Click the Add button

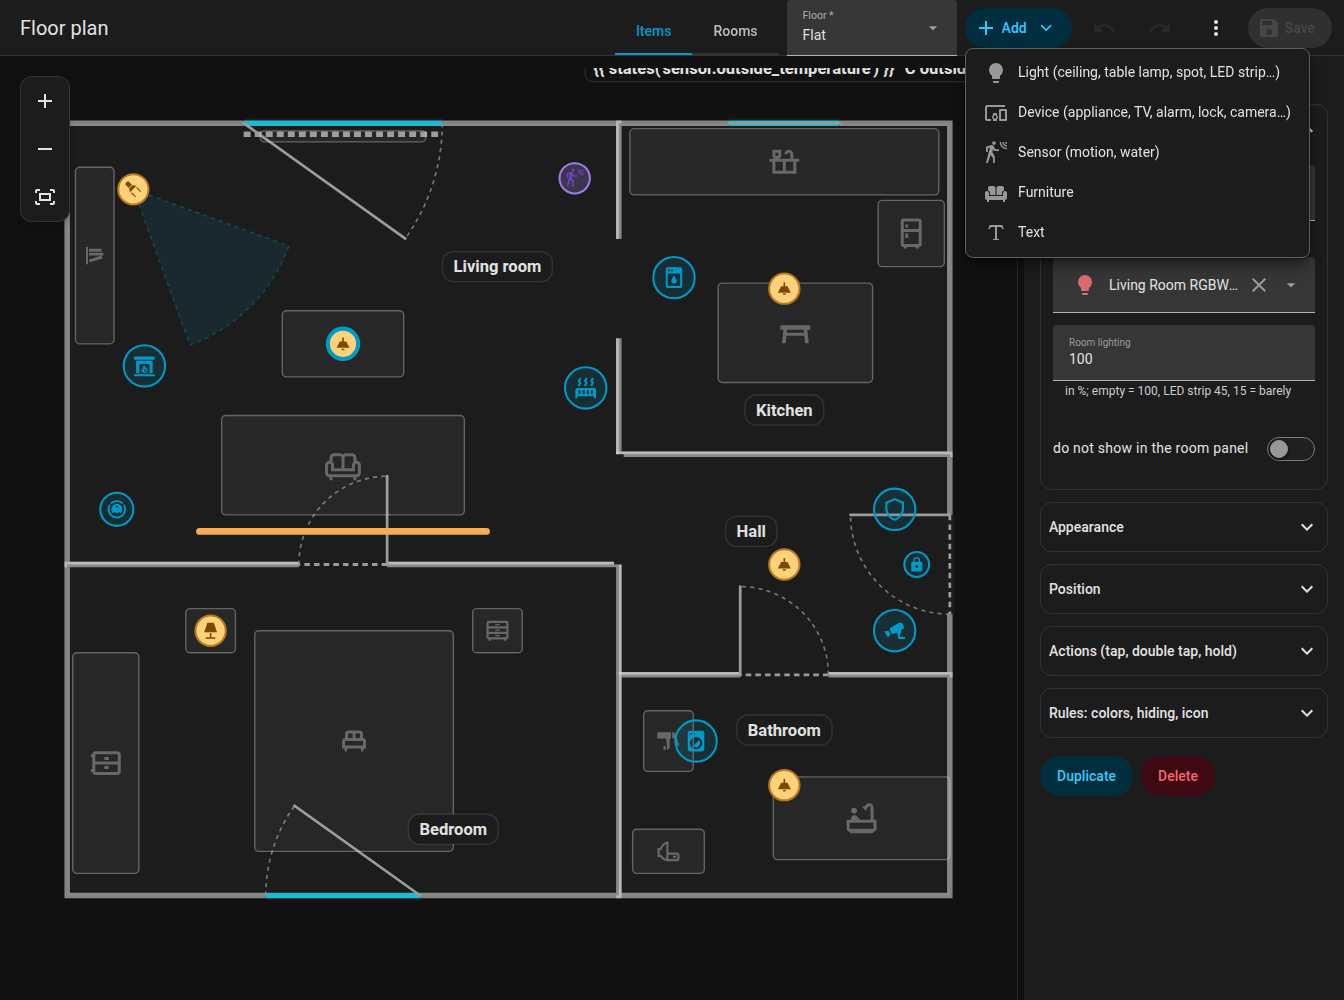coord(1018,28)
